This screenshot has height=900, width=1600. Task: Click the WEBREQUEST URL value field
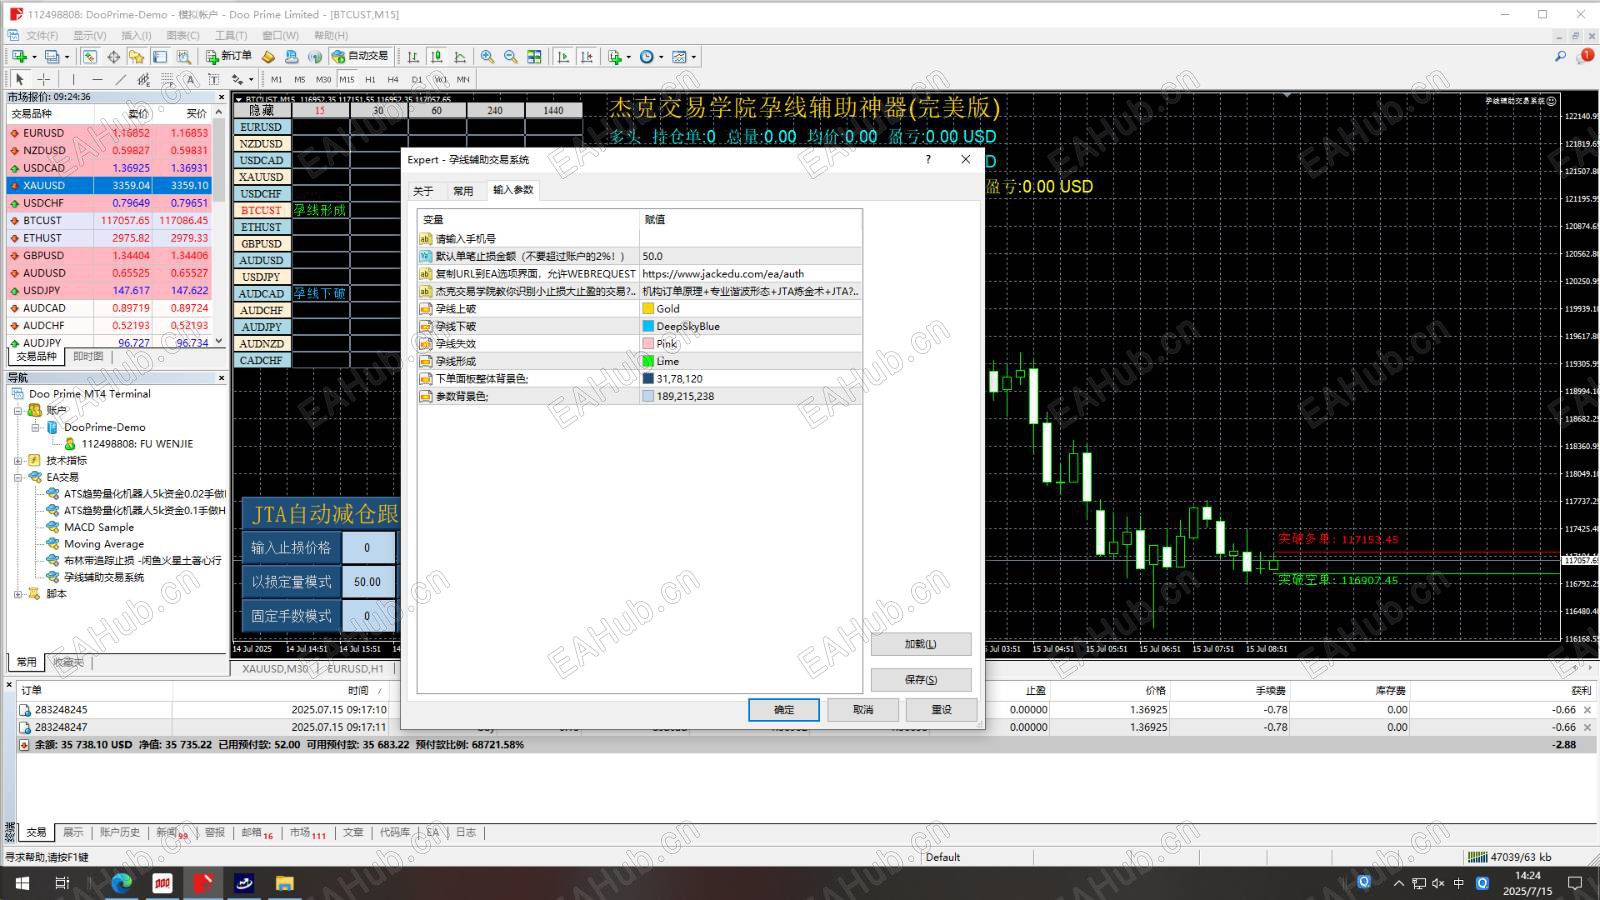click(x=750, y=273)
